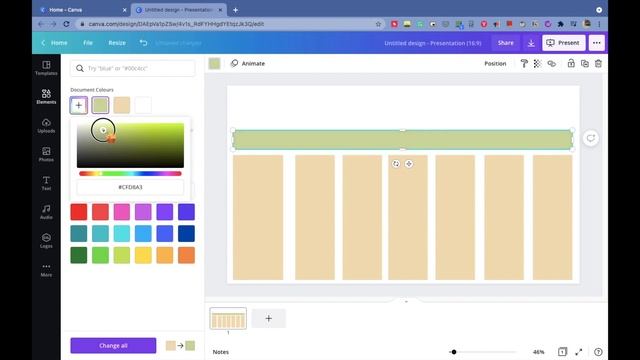
Task: Click the Present button
Action: (563, 43)
